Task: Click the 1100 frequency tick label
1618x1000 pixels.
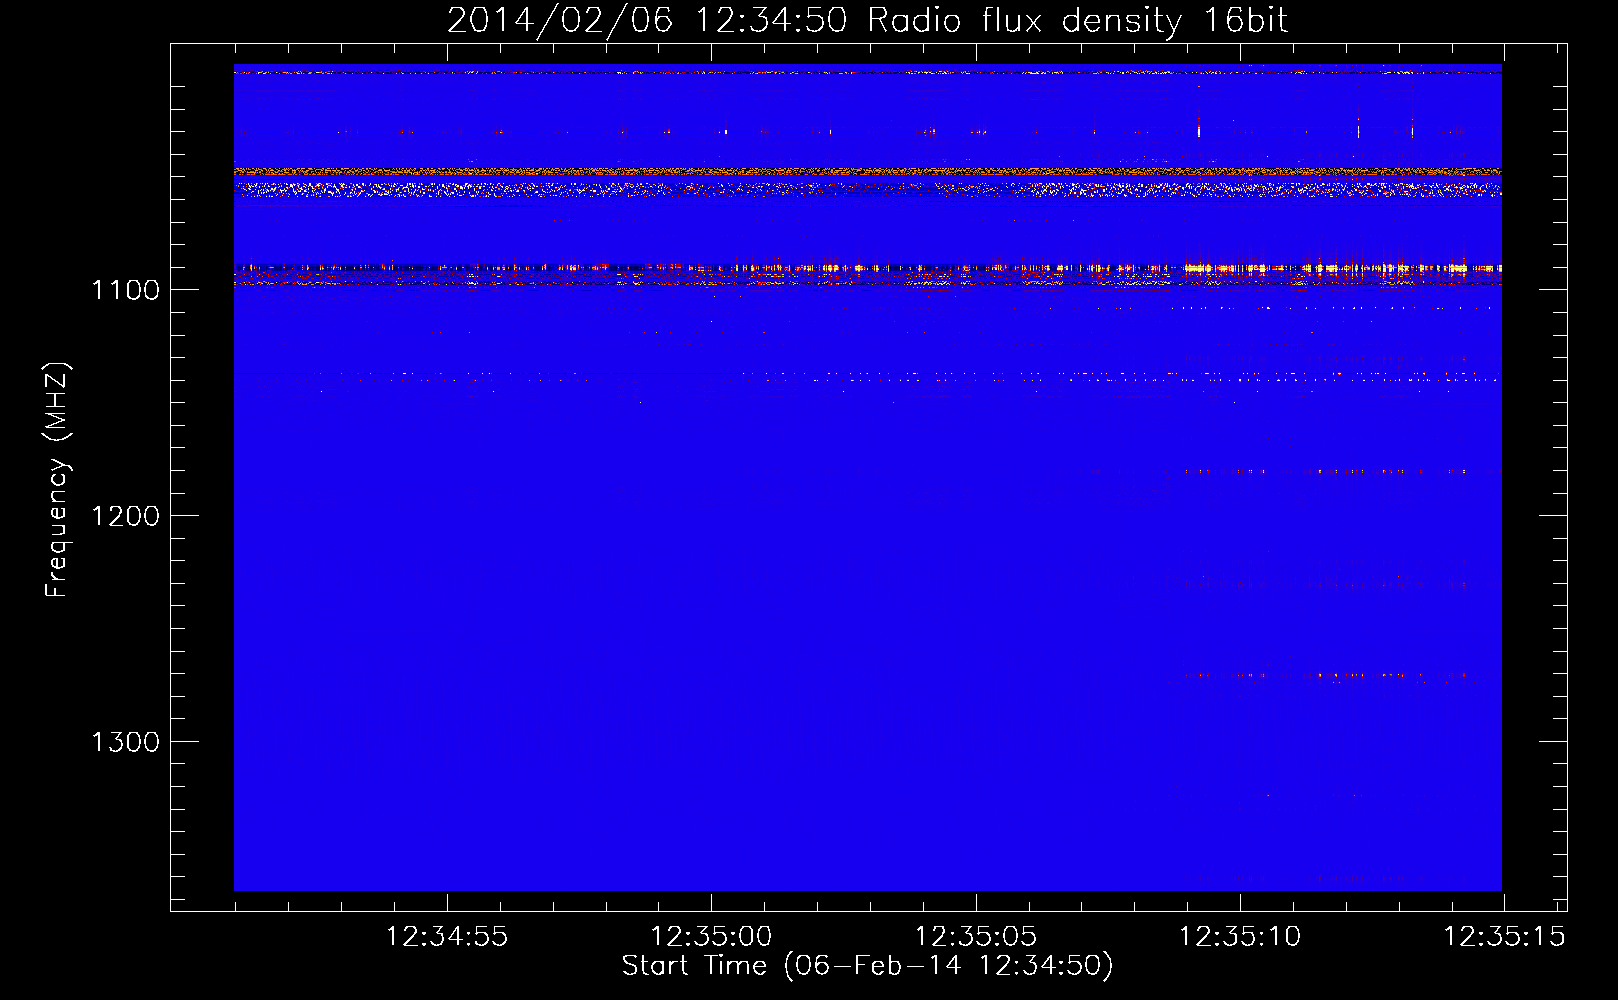Action: (x=125, y=290)
